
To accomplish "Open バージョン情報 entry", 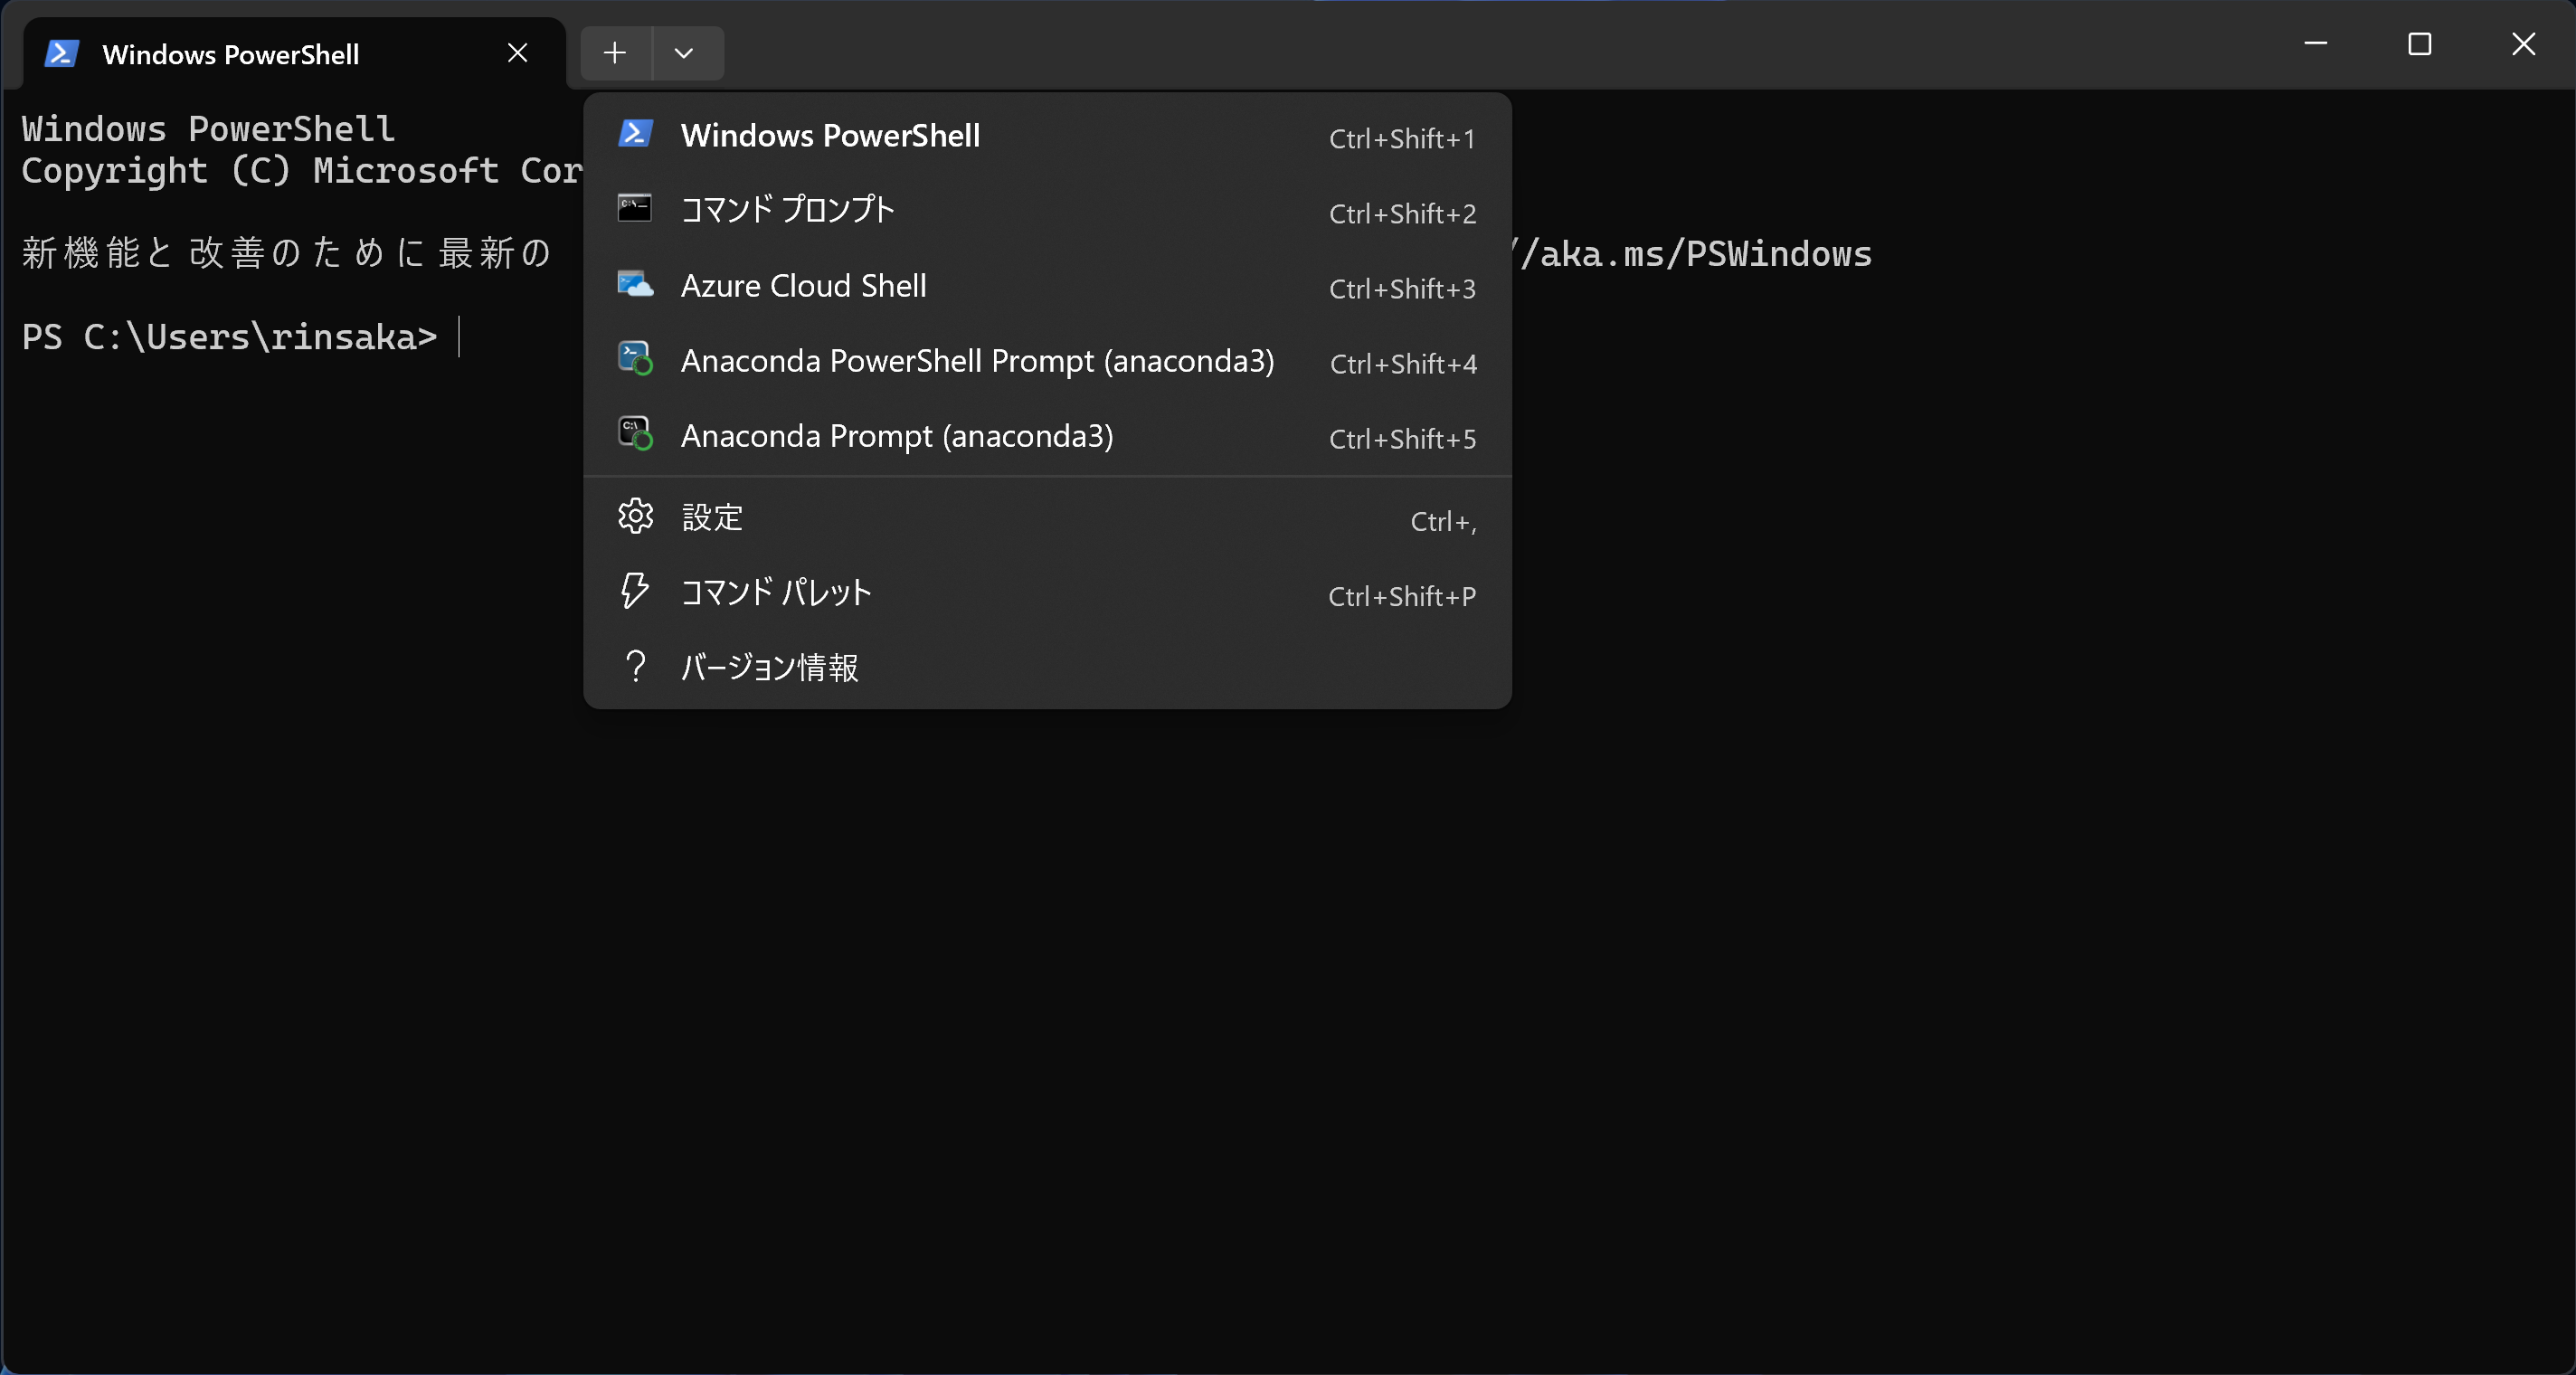I will tap(1047, 668).
